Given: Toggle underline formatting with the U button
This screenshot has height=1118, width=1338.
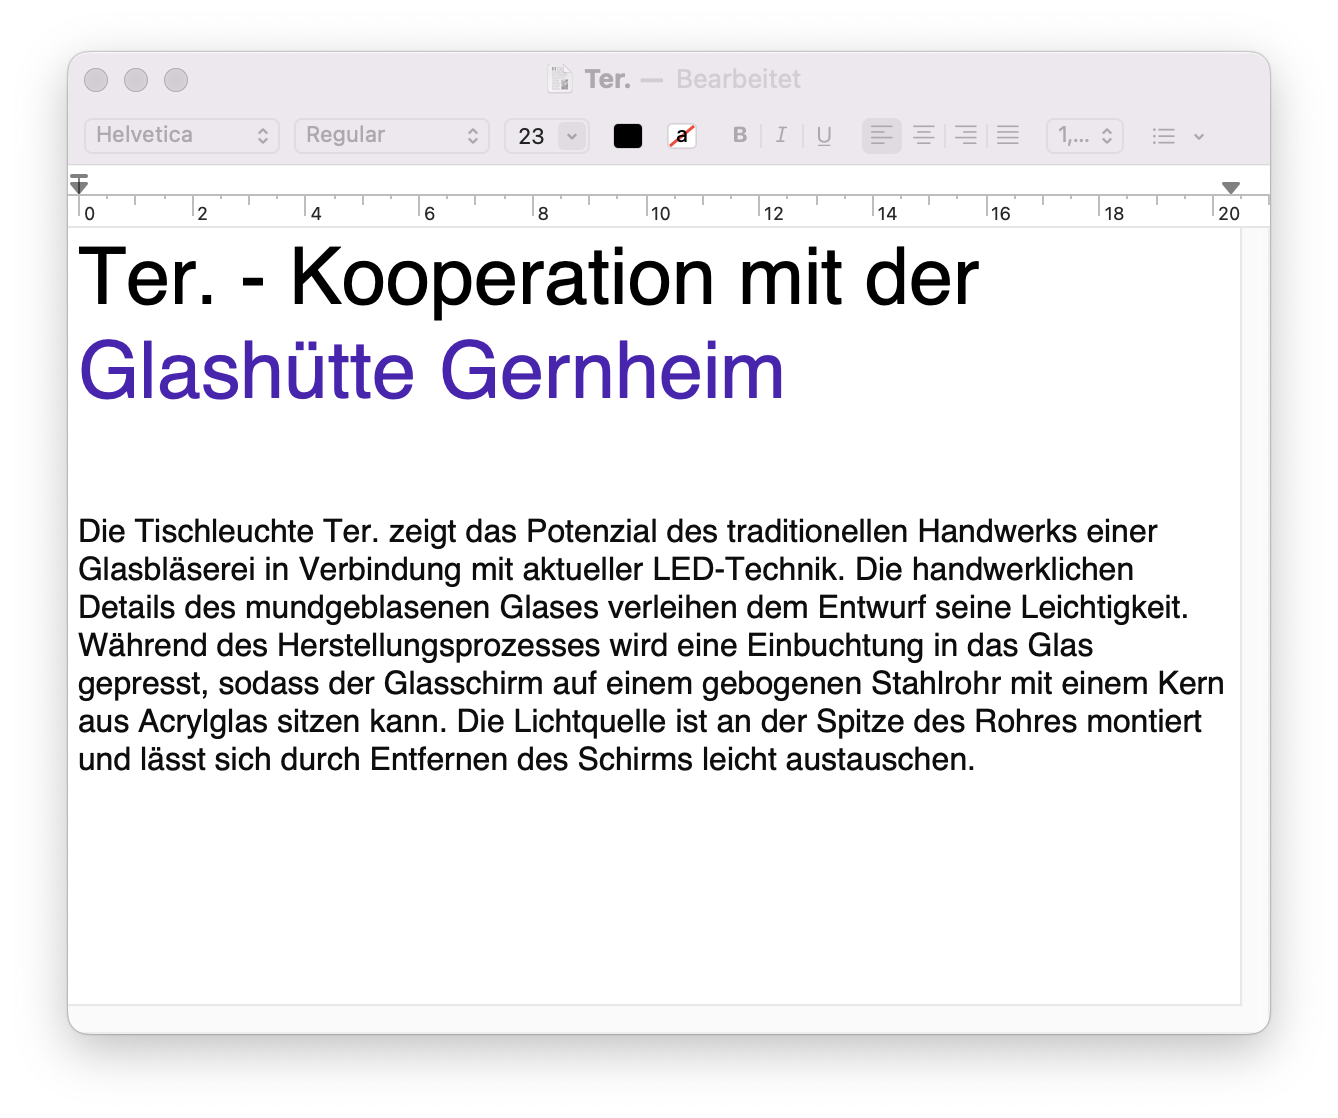Looking at the screenshot, I should pos(824,135).
